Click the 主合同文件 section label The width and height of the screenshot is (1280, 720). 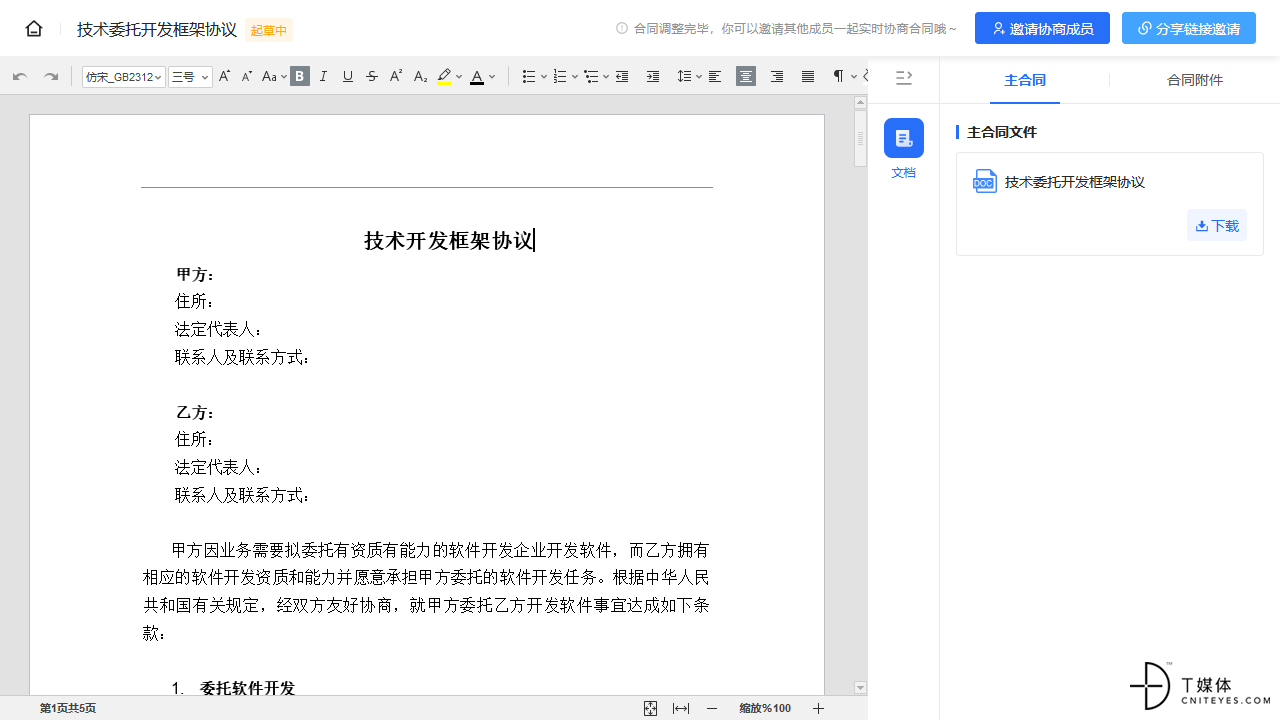pos(1002,132)
